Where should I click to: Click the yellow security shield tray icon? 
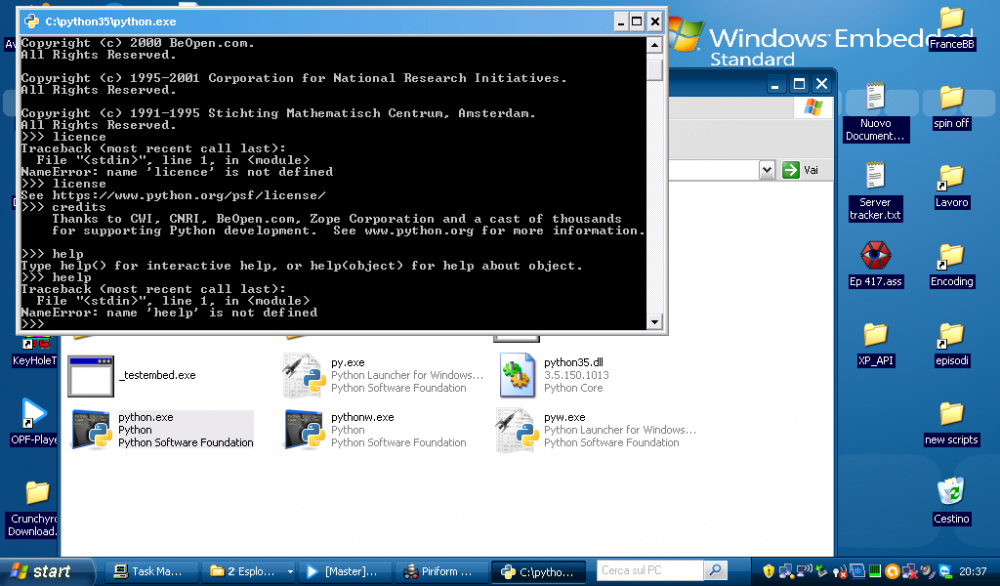point(768,571)
